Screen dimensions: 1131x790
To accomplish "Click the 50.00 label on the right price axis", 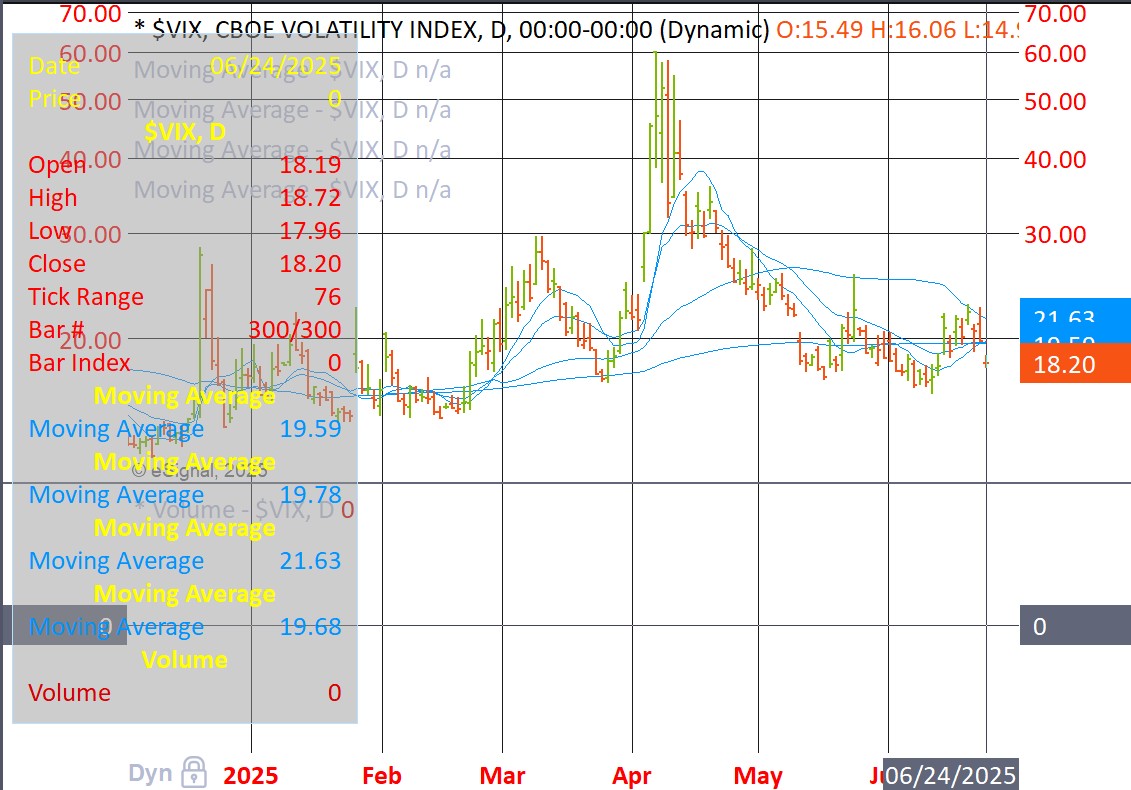I will [x=1055, y=102].
